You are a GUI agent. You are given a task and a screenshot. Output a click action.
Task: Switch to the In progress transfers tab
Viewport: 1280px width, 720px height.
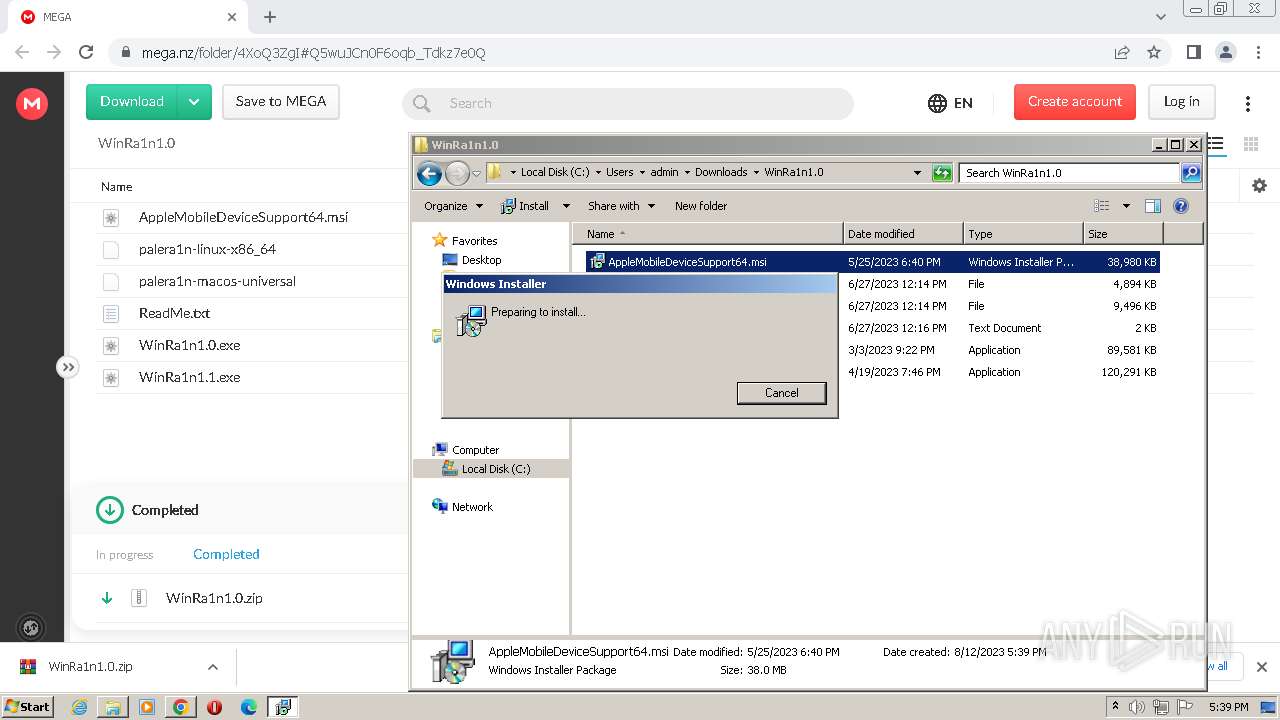click(125, 555)
